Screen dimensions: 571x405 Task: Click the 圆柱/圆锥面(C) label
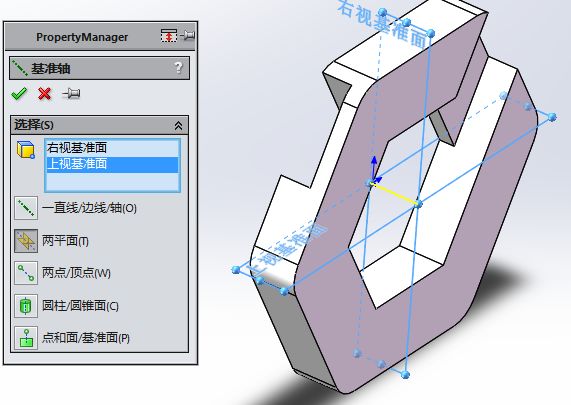coord(80,306)
